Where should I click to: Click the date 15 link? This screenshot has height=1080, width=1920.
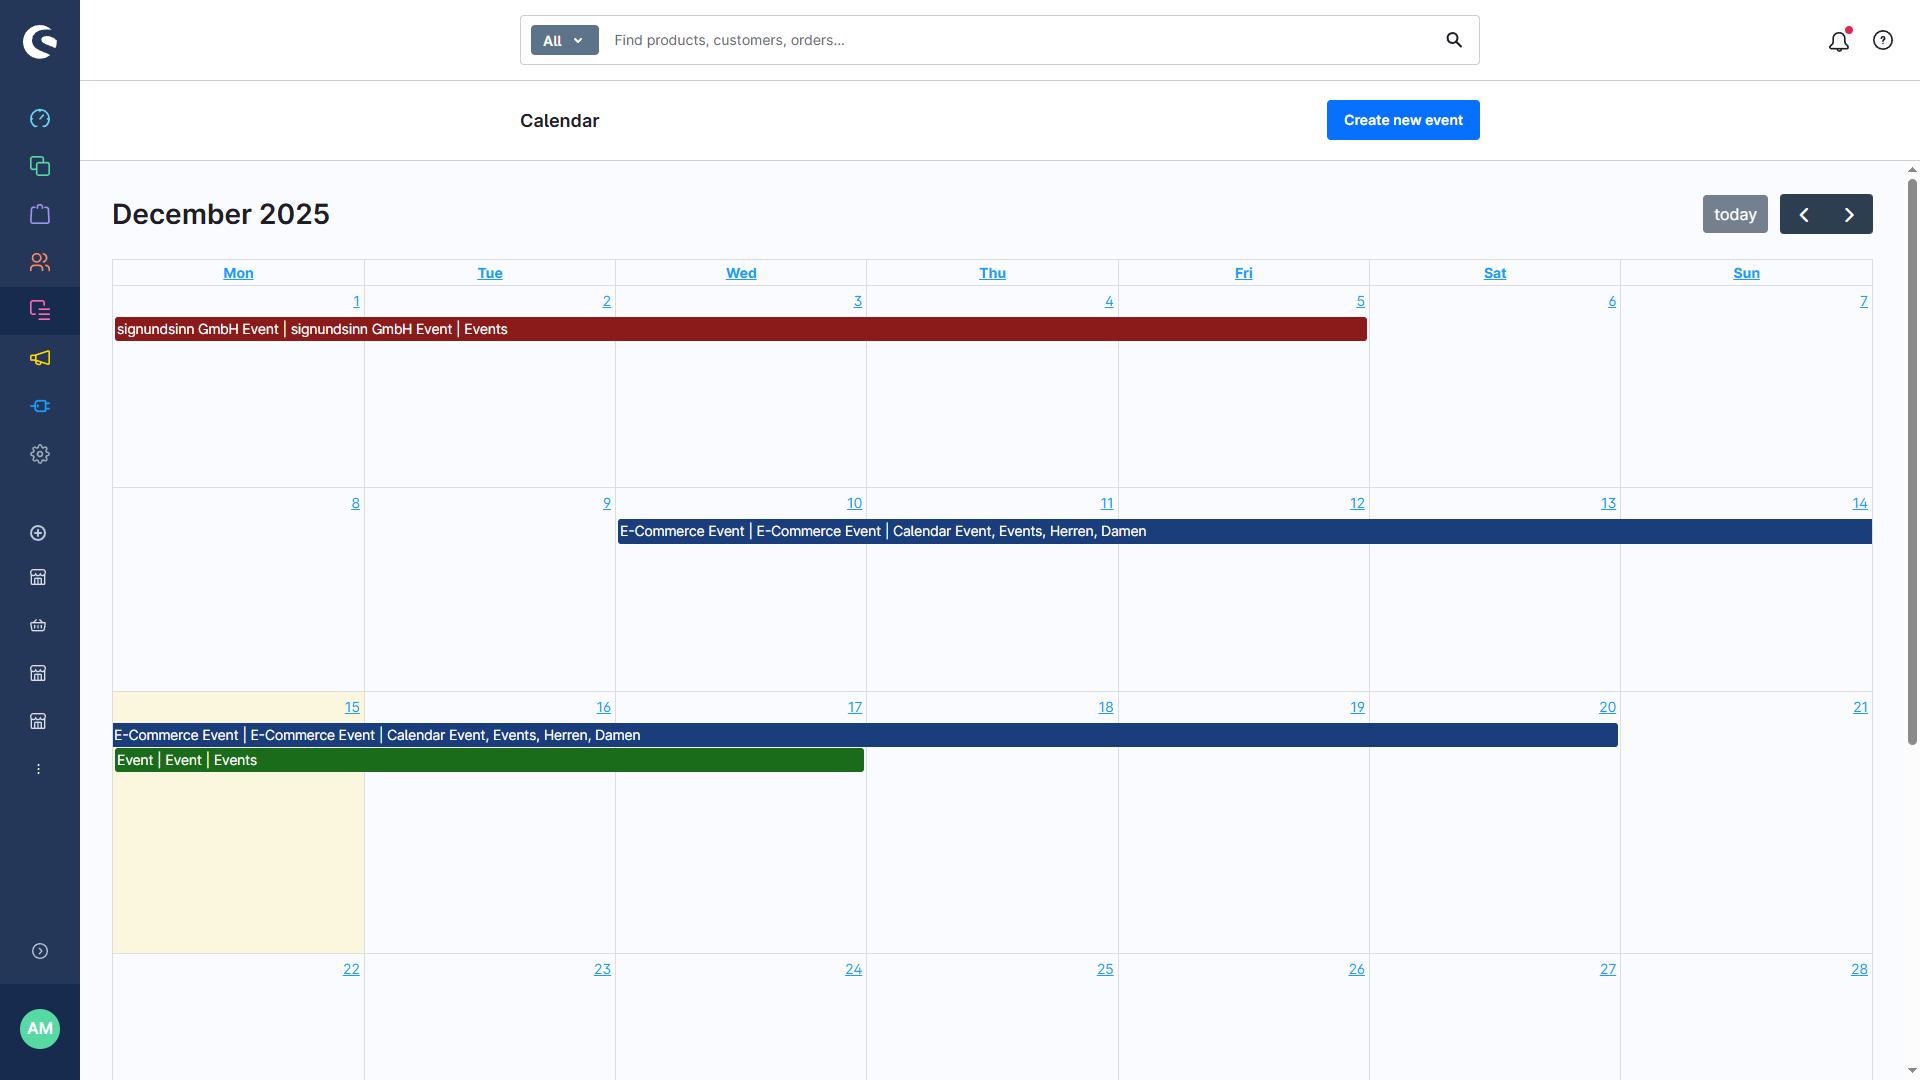352,707
